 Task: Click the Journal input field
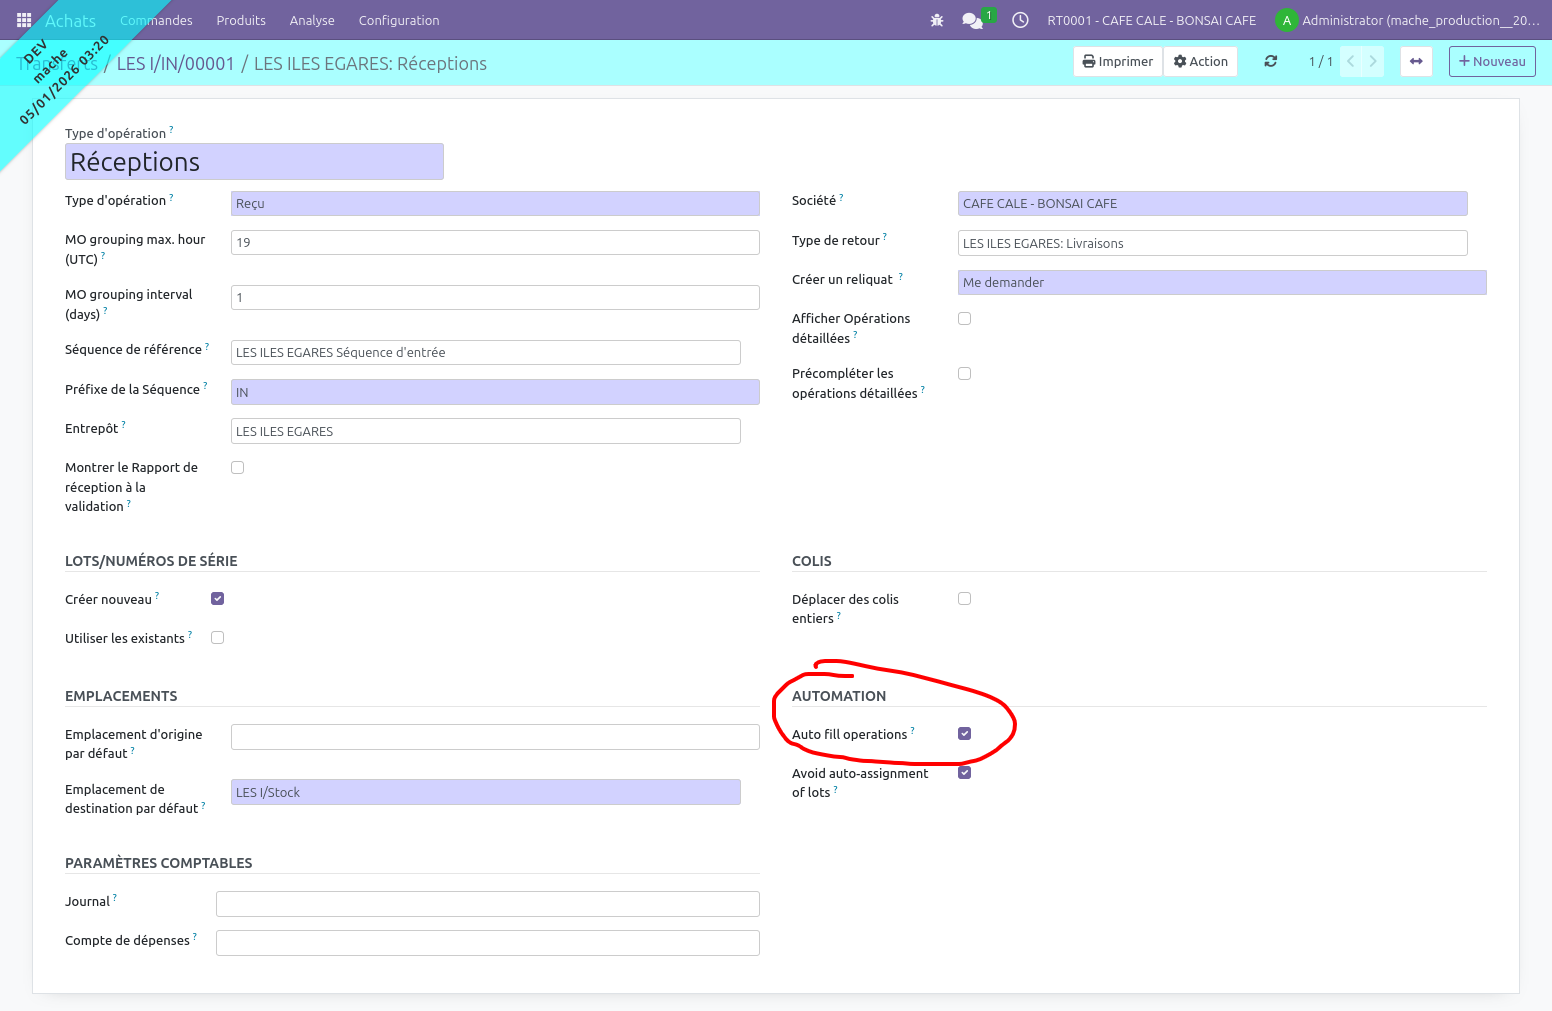487,904
